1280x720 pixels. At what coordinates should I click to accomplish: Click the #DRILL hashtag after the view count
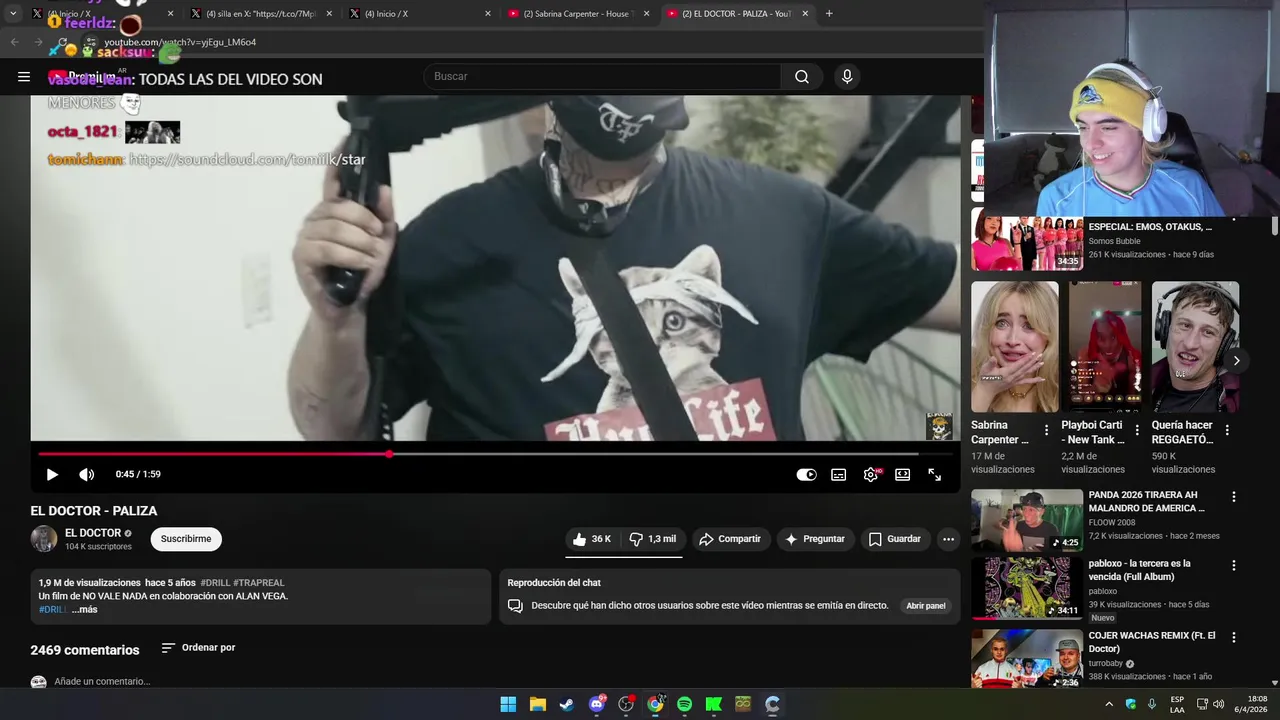click(x=215, y=583)
